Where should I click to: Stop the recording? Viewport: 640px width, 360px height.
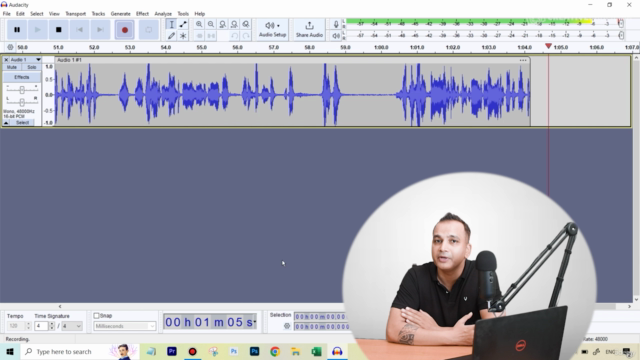58,30
